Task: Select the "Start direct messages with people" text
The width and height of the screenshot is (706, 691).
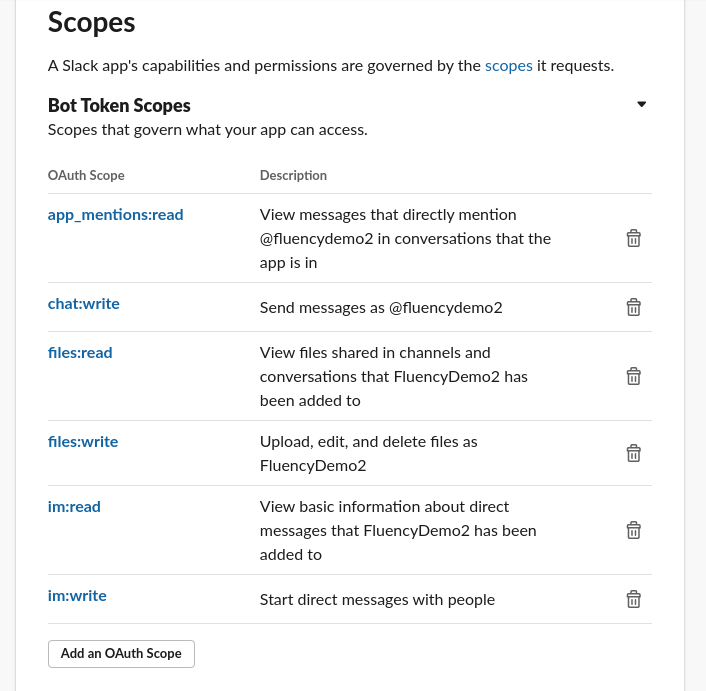Action: tap(377, 600)
